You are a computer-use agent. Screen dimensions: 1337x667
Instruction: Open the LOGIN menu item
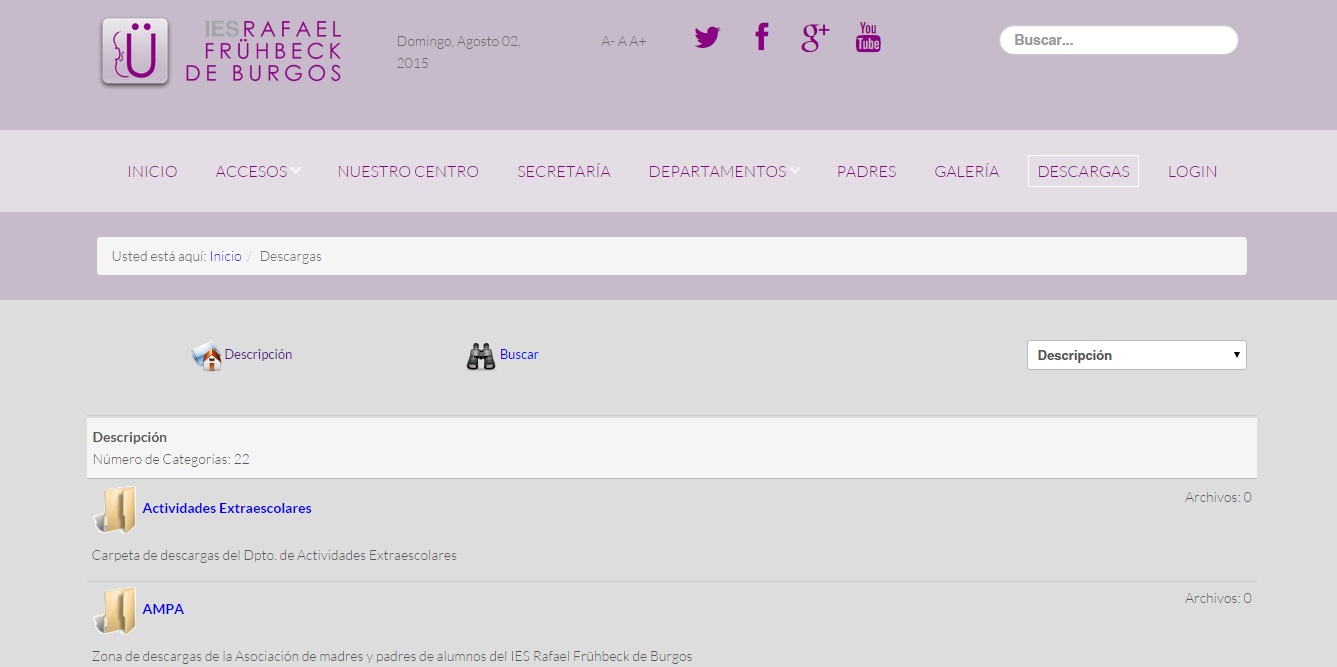coord(1193,172)
